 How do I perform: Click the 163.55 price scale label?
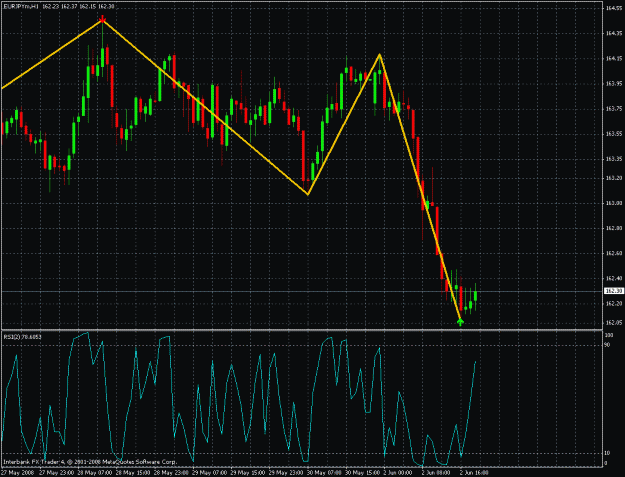click(x=614, y=134)
